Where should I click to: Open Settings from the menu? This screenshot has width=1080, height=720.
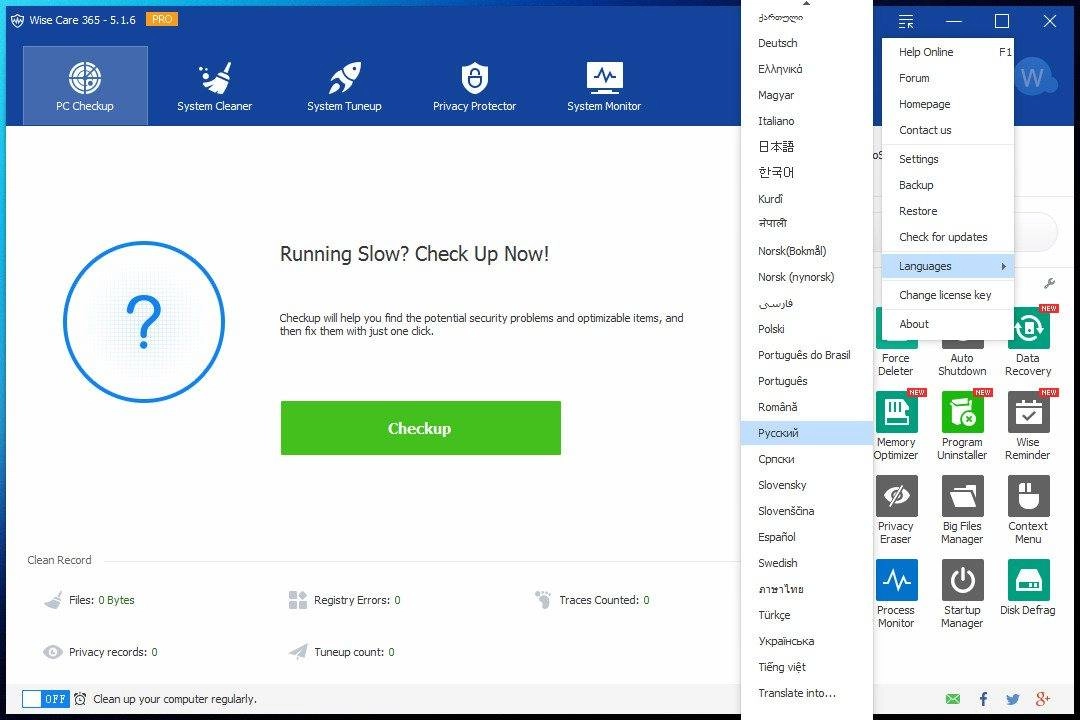tap(948, 159)
